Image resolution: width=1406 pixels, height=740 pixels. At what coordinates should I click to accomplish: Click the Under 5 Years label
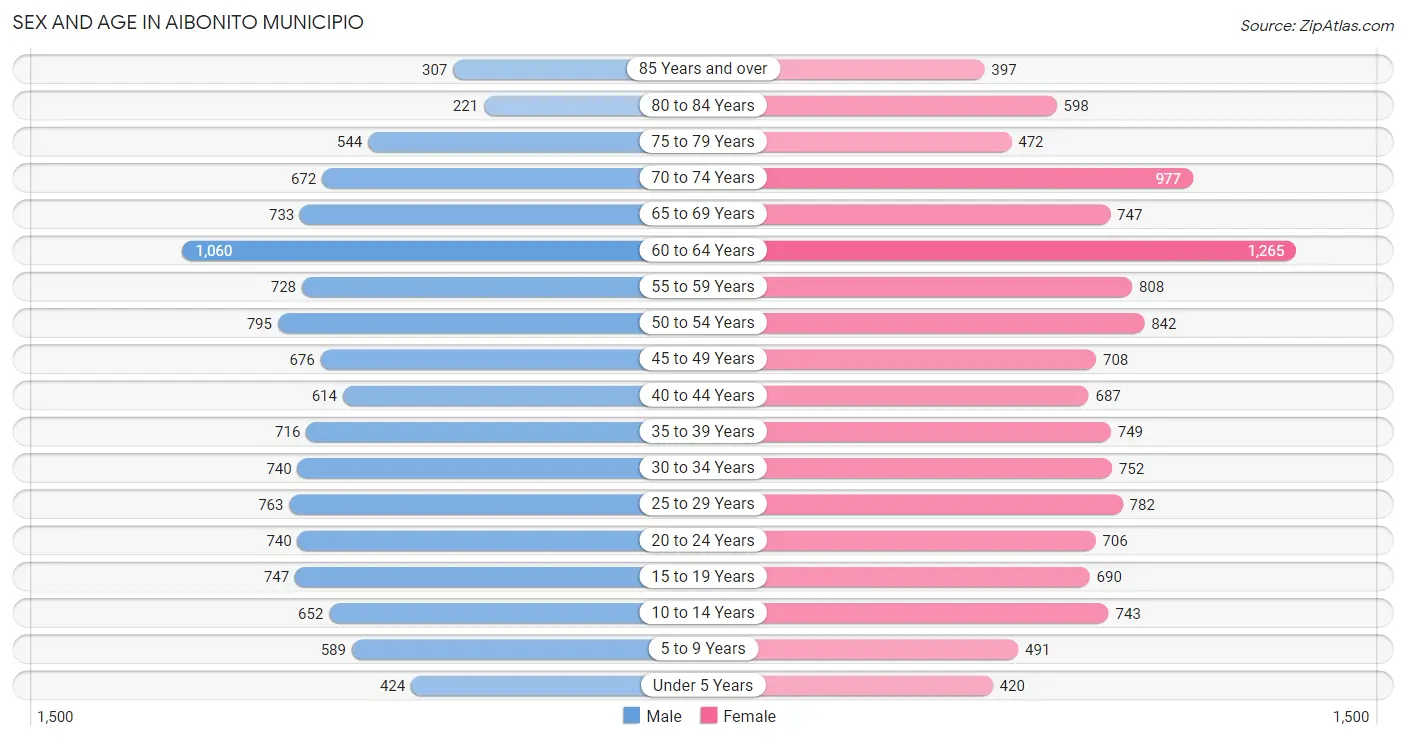(703, 685)
